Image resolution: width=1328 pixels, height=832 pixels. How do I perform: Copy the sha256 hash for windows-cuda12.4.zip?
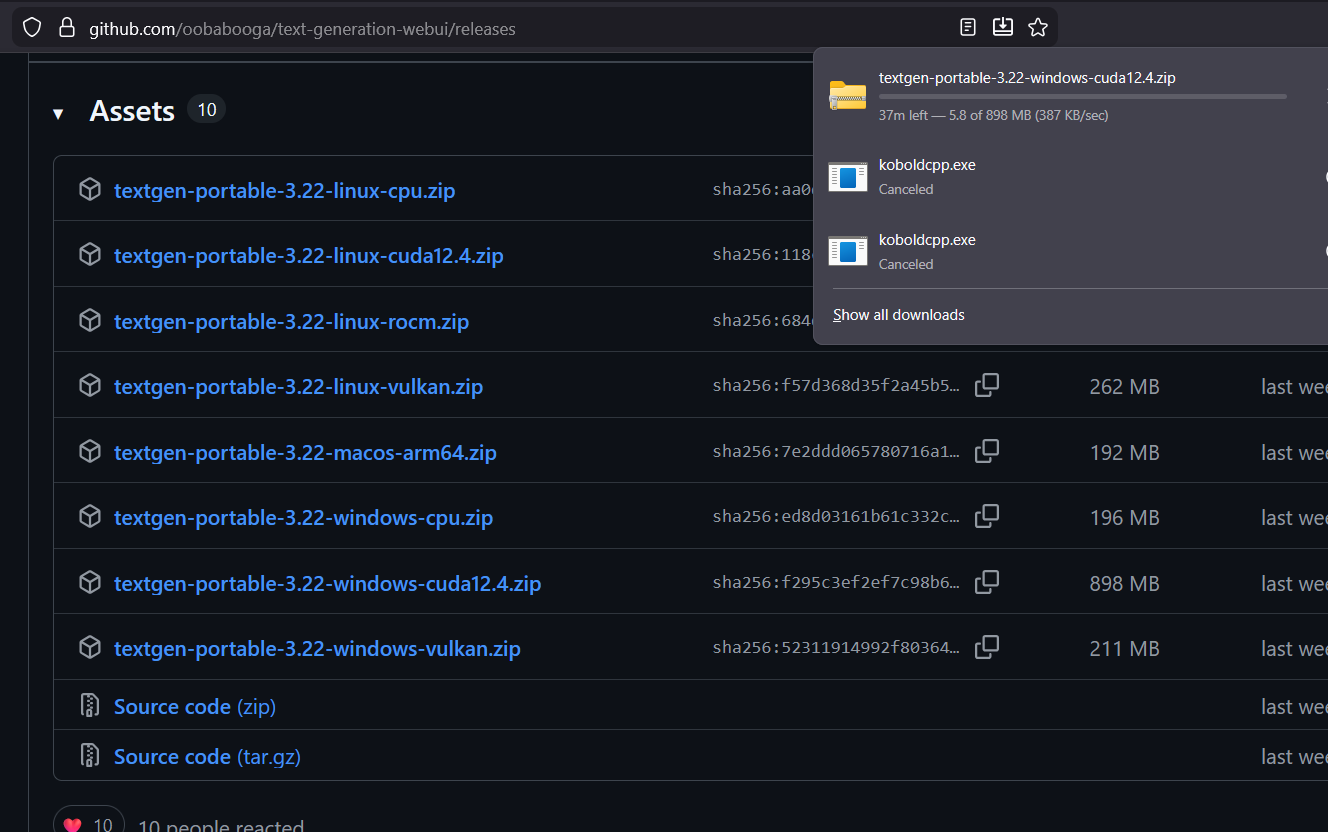coord(987,581)
